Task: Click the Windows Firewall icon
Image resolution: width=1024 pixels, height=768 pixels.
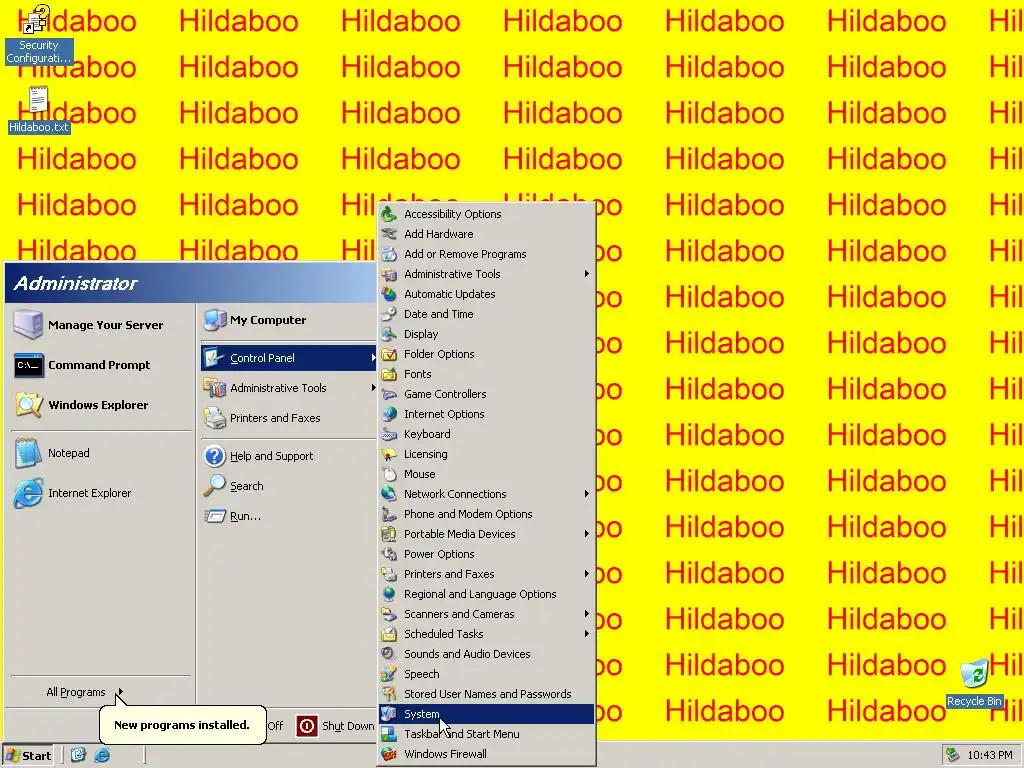Action: (x=389, y=754)
